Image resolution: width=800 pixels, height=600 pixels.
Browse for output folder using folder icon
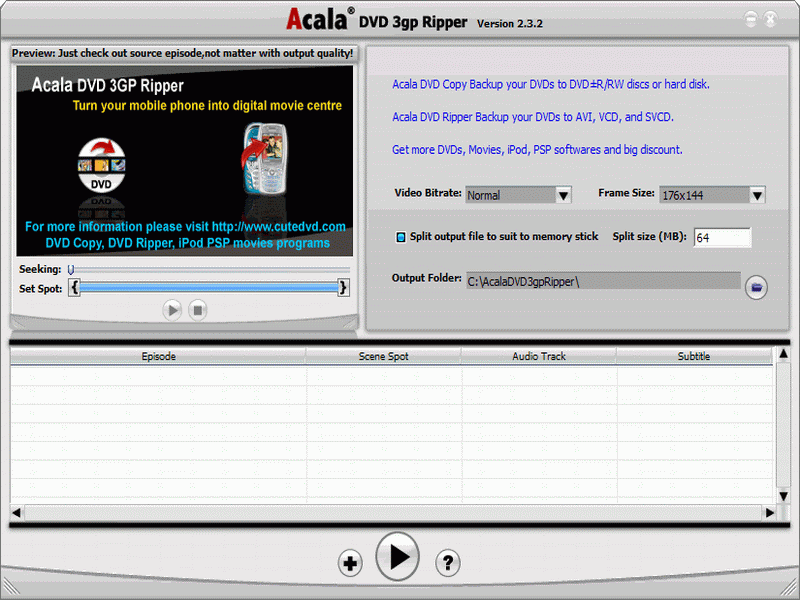[757, 288]
